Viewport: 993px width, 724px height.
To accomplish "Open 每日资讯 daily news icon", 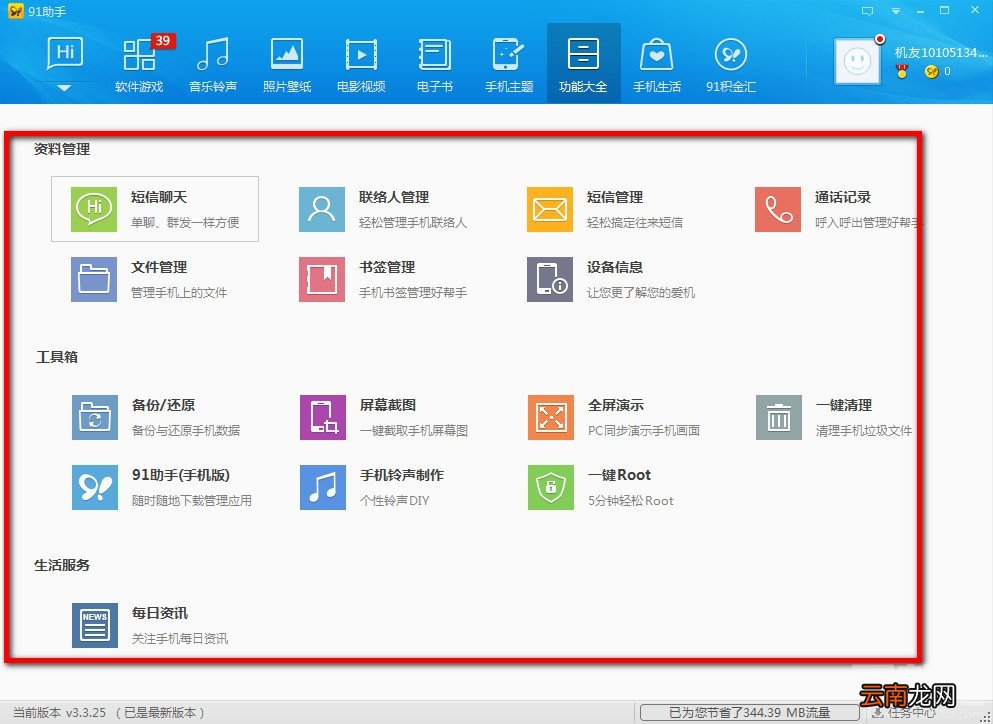I will [x=95, y=625].
